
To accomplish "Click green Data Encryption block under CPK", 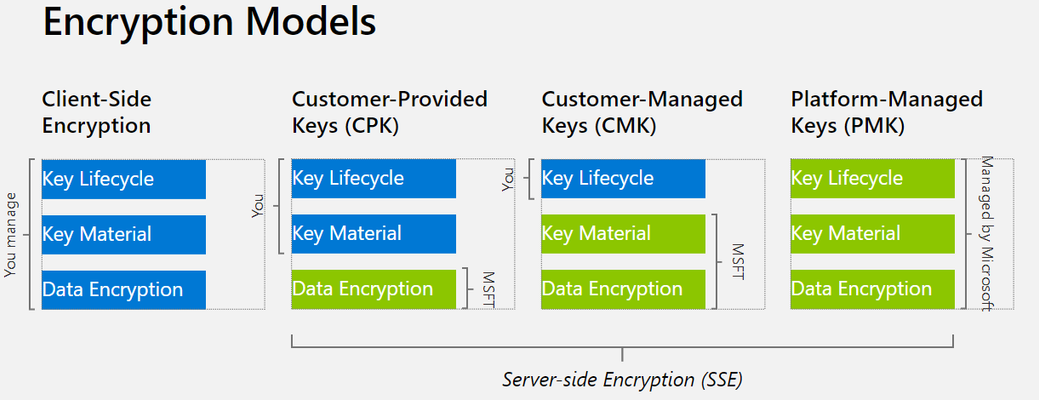I will (x=374, y=289).
